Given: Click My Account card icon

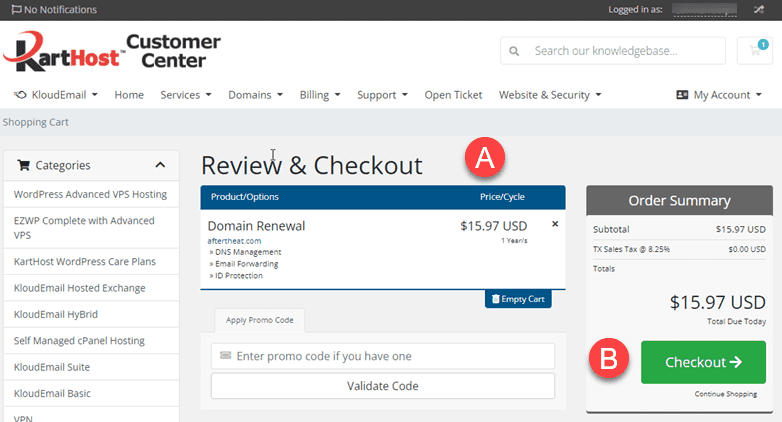Looking at the screenshot, I should point(682,95).
